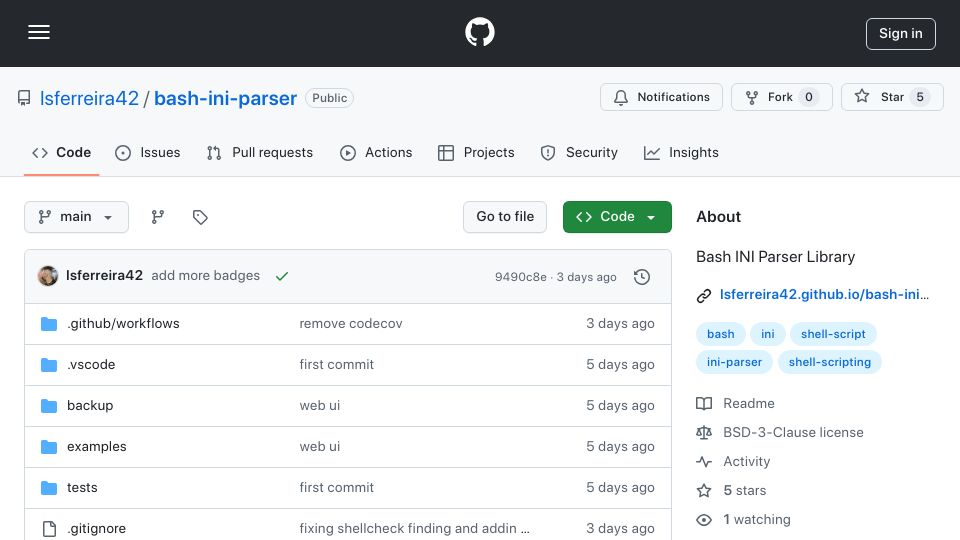960x540 pixels.
Task: View tags via the tag icon
Action: coord(200,217)
